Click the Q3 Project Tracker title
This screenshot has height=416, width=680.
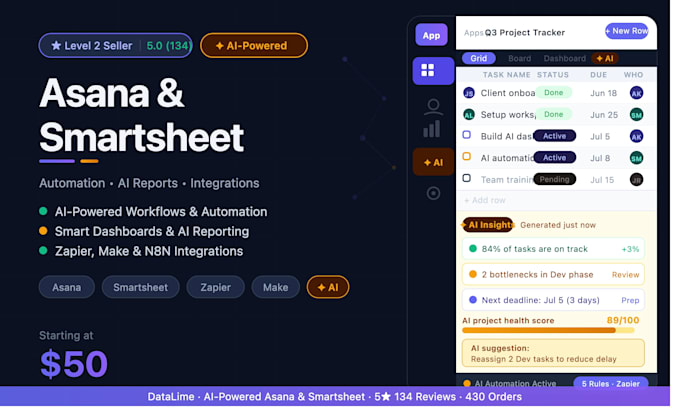coord(524,33)
